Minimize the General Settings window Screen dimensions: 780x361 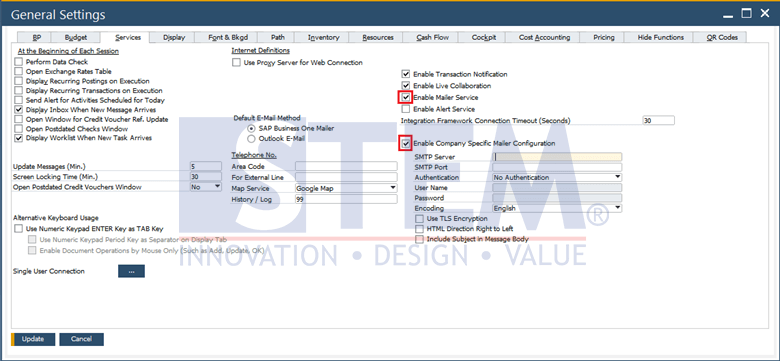728,15
